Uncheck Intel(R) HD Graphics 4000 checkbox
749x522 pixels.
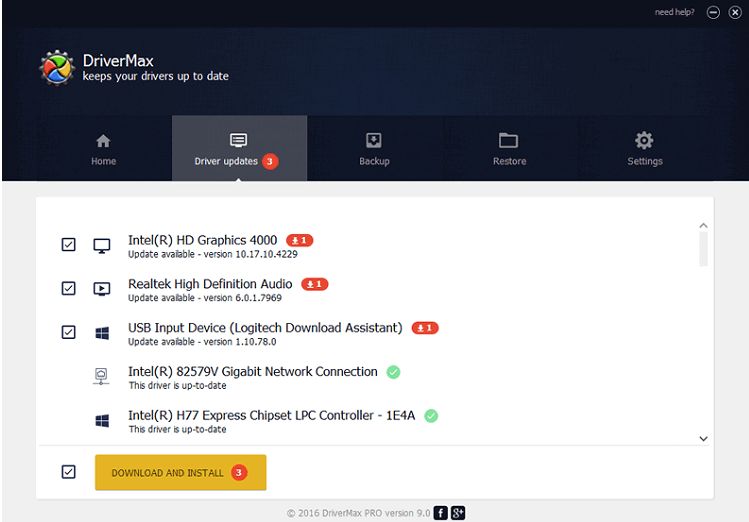tap(68, 245)
